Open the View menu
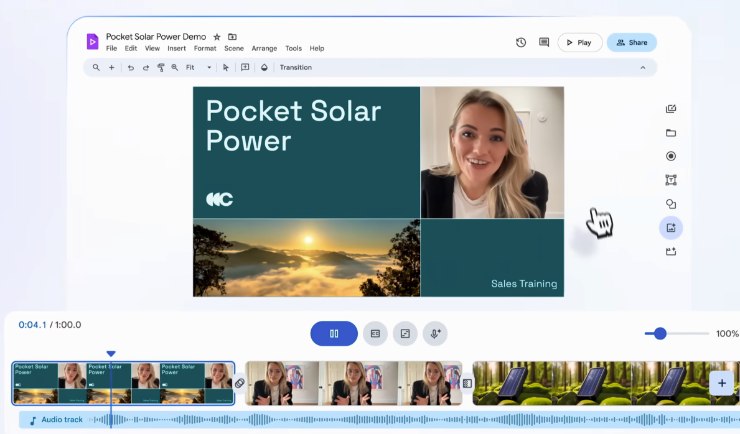 (152, 48)
